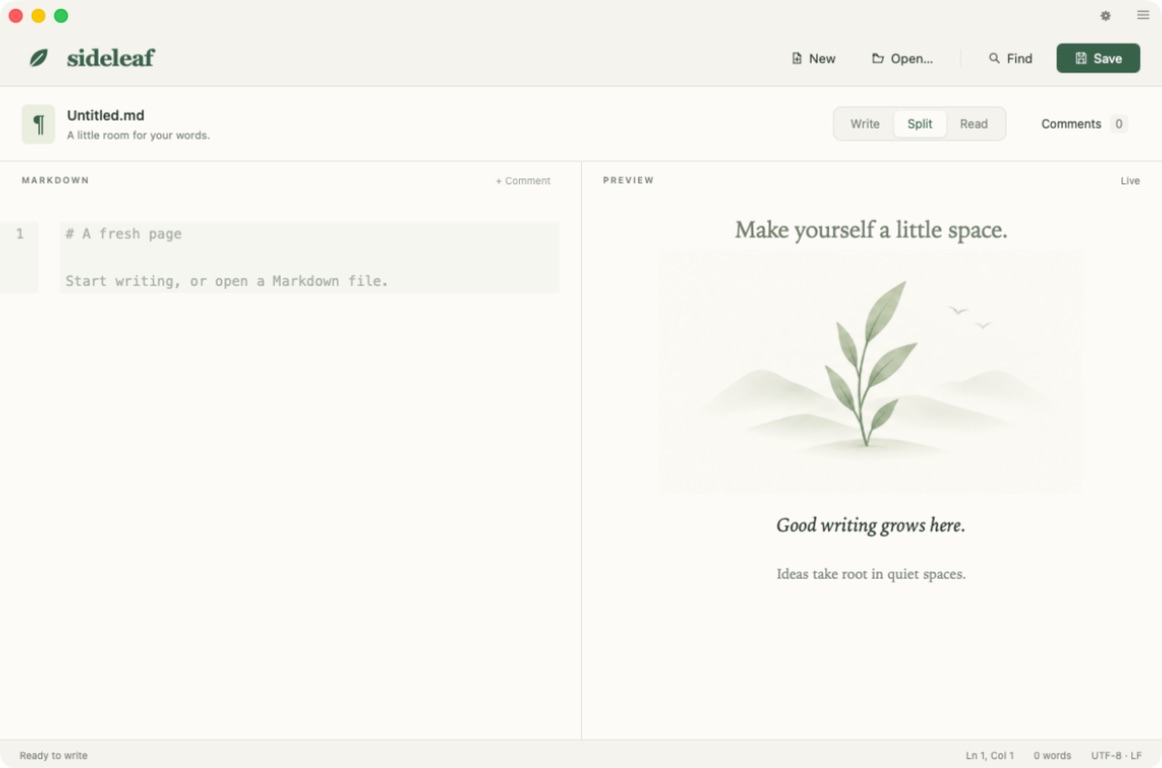The width and height of the screenshot is (1162, 768).
Task: Click the MARKDOWN panel label
Action: pyautogui.click(x=55, y=180)
